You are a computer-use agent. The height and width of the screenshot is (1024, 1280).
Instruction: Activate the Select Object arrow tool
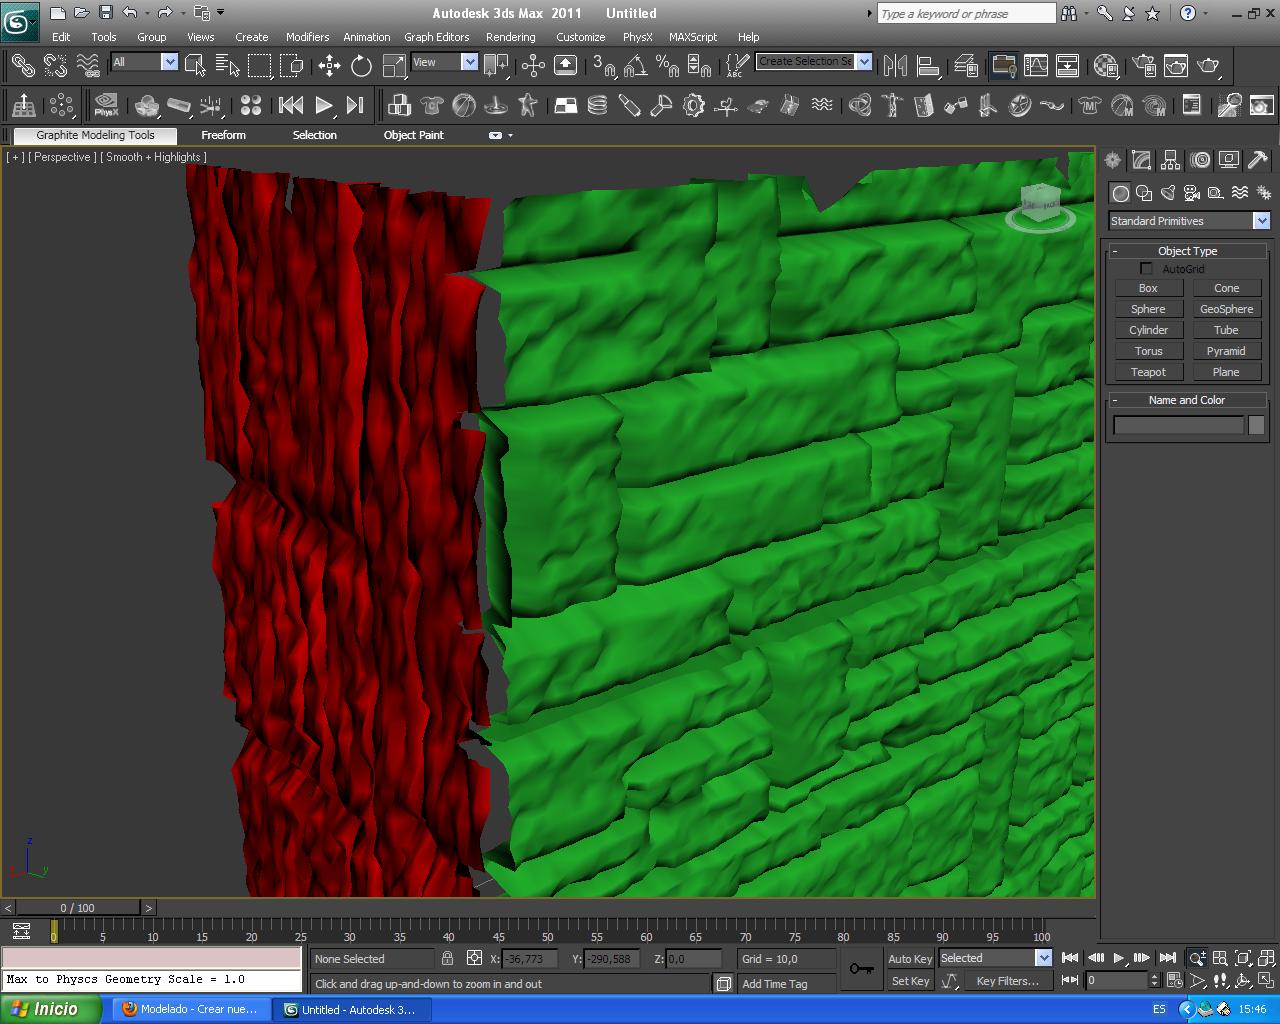196,66
